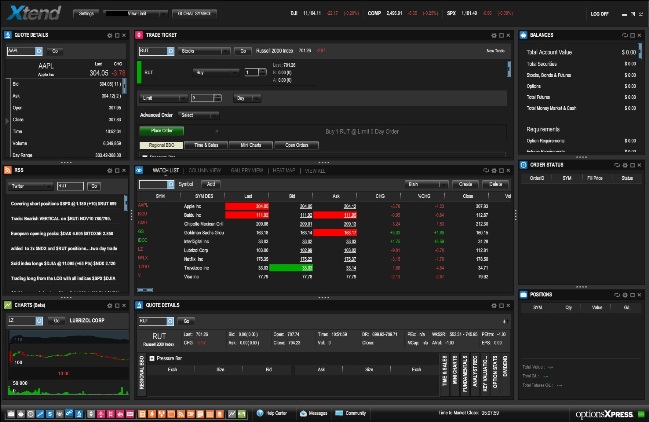Select the Mini Charts tab in Trade Ticket
Screen dimensions: 649x422
point(251,145)
